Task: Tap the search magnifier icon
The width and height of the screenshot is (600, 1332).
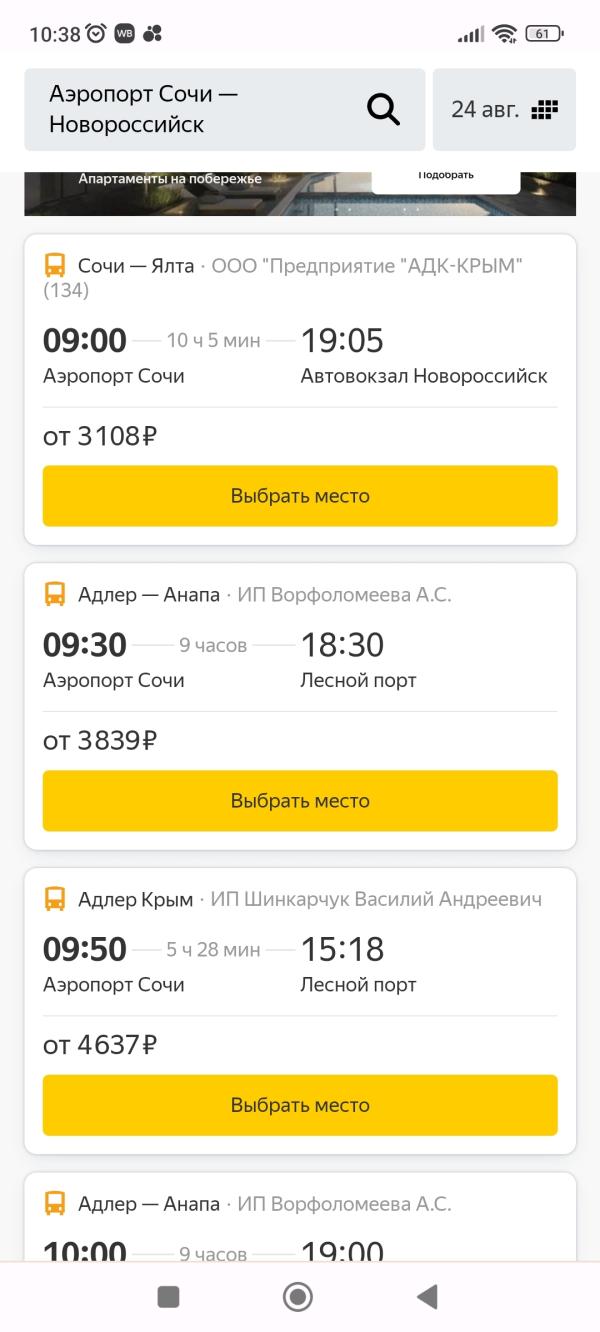Action: pos(383,109)
